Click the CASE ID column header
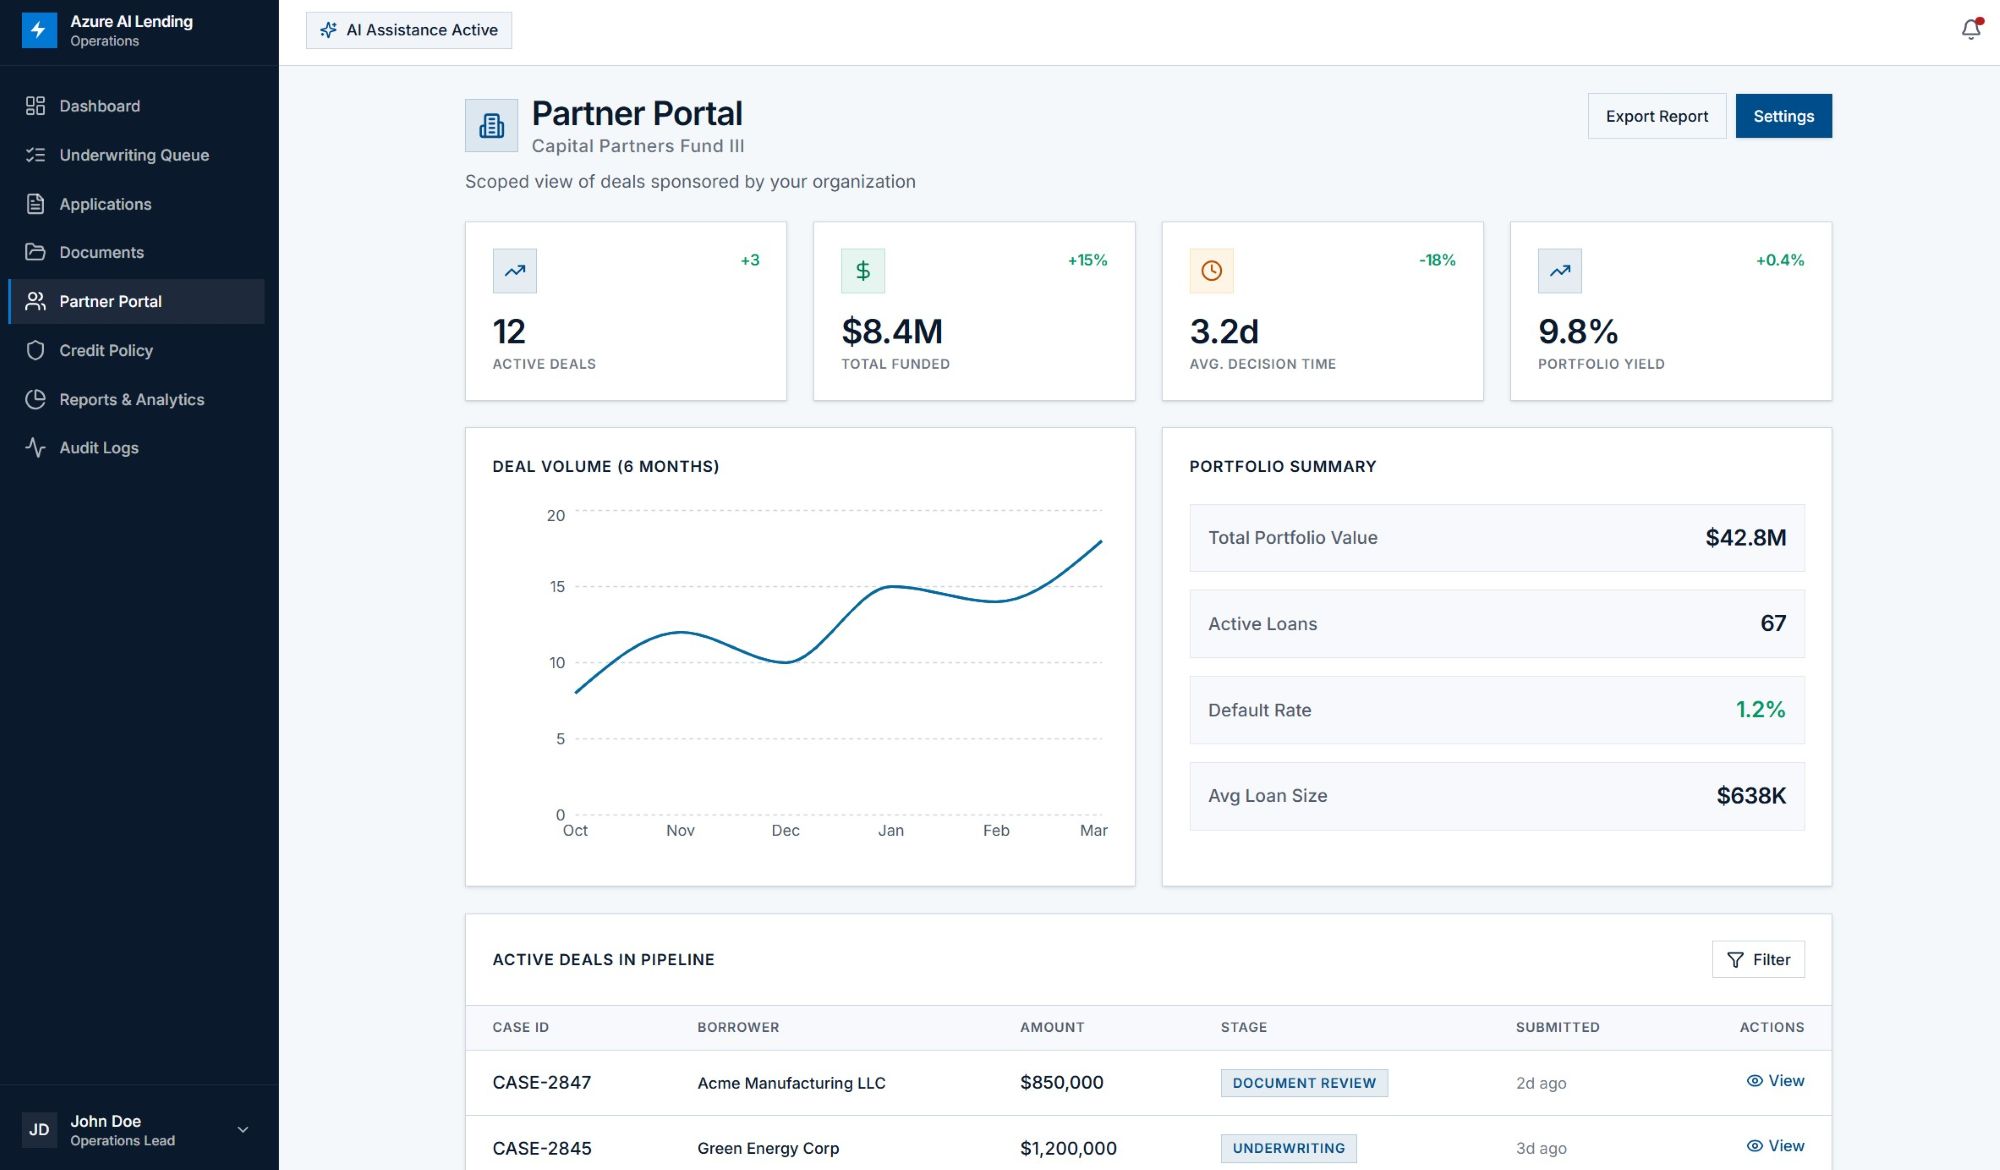Image resolution: width=2000 pixels, height=1170 pixels. (520, 1027)
